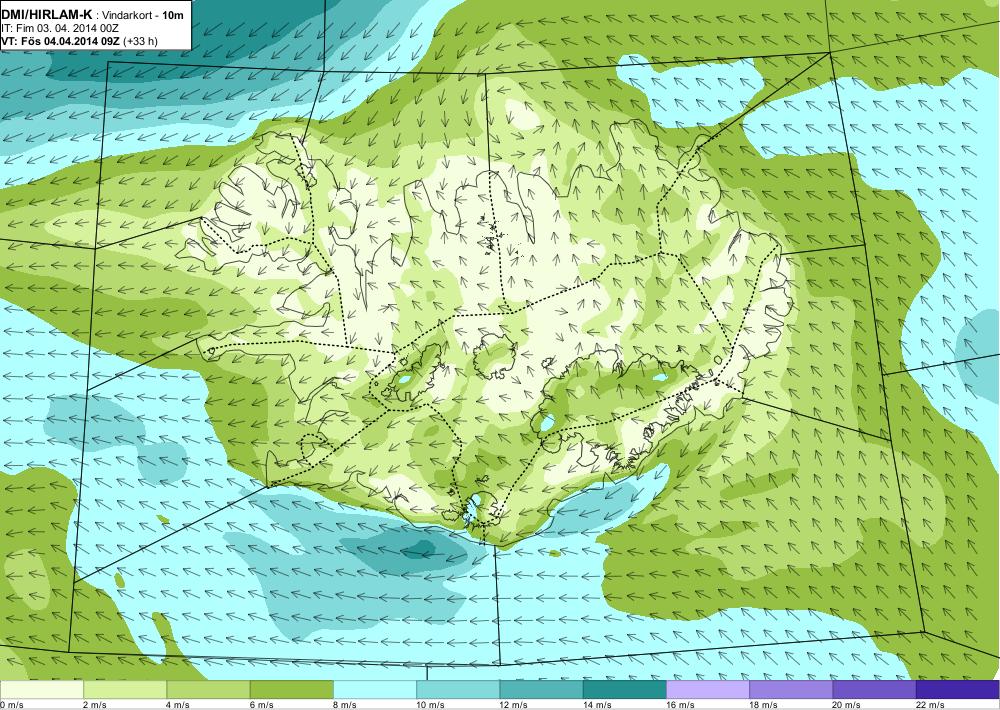
Task: Click the "10 m/s" legend label
Action: point(430,705)
